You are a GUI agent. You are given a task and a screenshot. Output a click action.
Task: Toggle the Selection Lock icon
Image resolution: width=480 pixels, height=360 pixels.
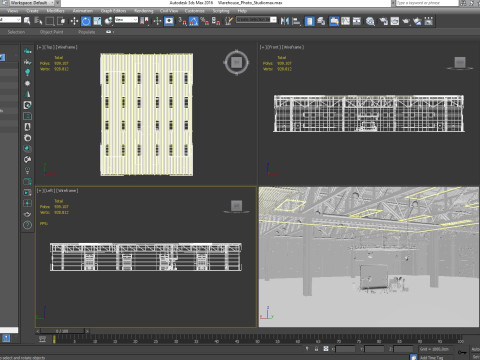point(316,349)
